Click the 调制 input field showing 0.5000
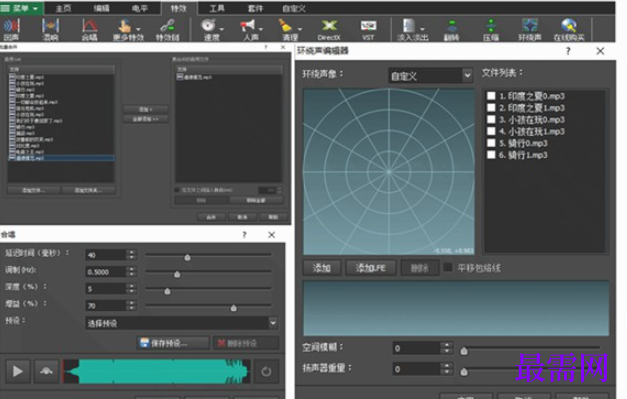Screen dimensions: 627x399 (106, 272)
